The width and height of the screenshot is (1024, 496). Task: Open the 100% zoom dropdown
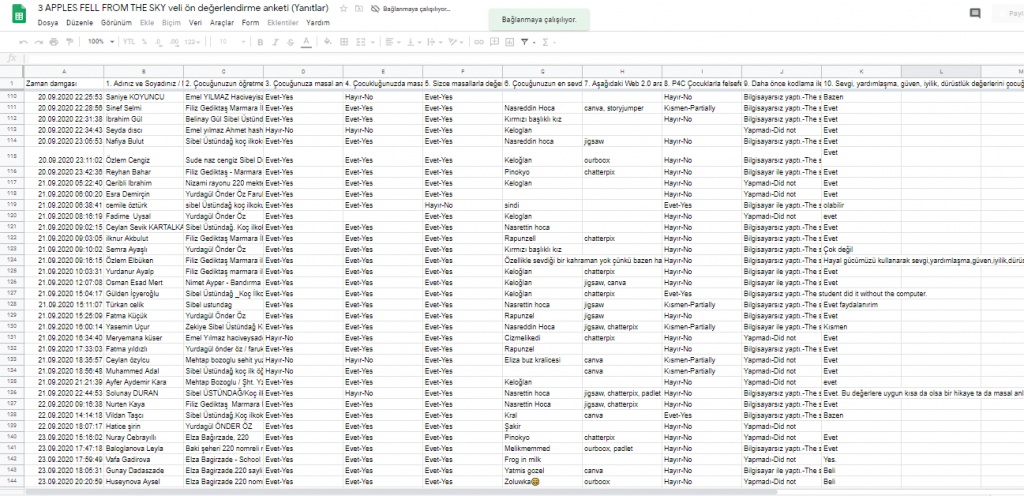[100, 41]
